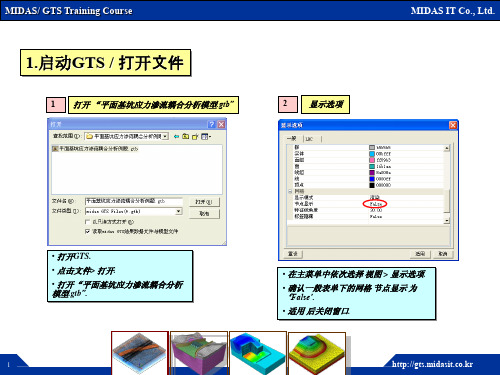This screenshot has height=375, width=500.
Task: Open the red-yellow mound contour thumbnail
Action: coord(317,353)
